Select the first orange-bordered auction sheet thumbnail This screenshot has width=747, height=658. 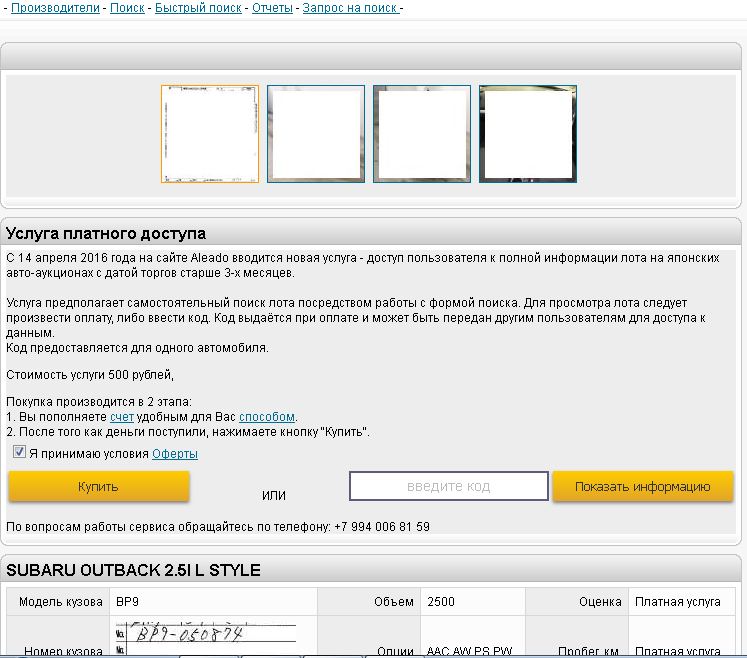pyautogui.click(x=210, y=134)
